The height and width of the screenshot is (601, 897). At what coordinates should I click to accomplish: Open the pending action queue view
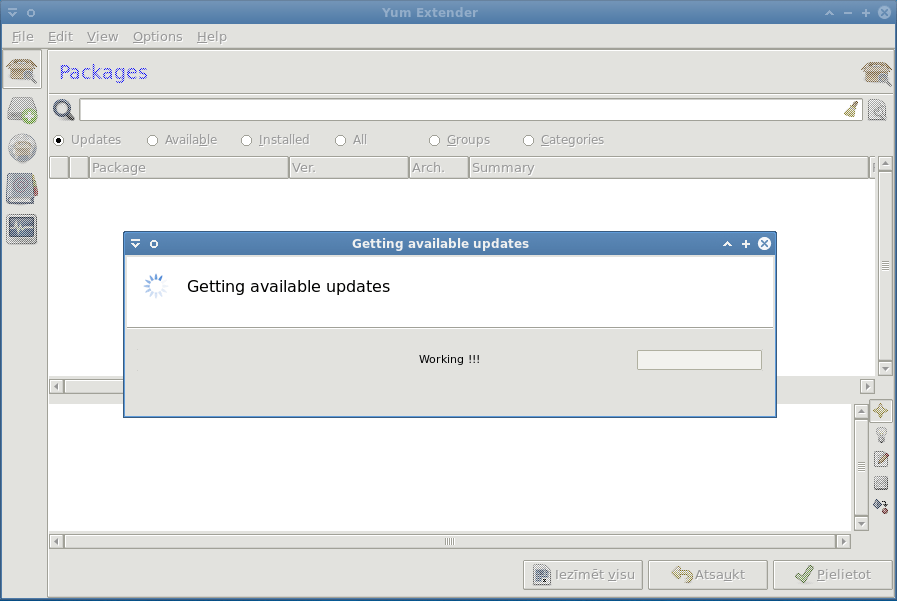point(22,110)
